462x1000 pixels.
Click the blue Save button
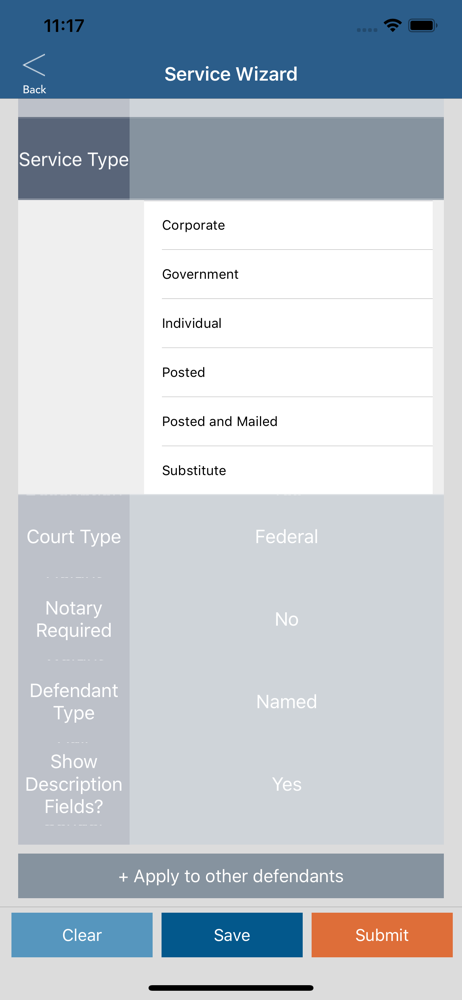point(232,935)
